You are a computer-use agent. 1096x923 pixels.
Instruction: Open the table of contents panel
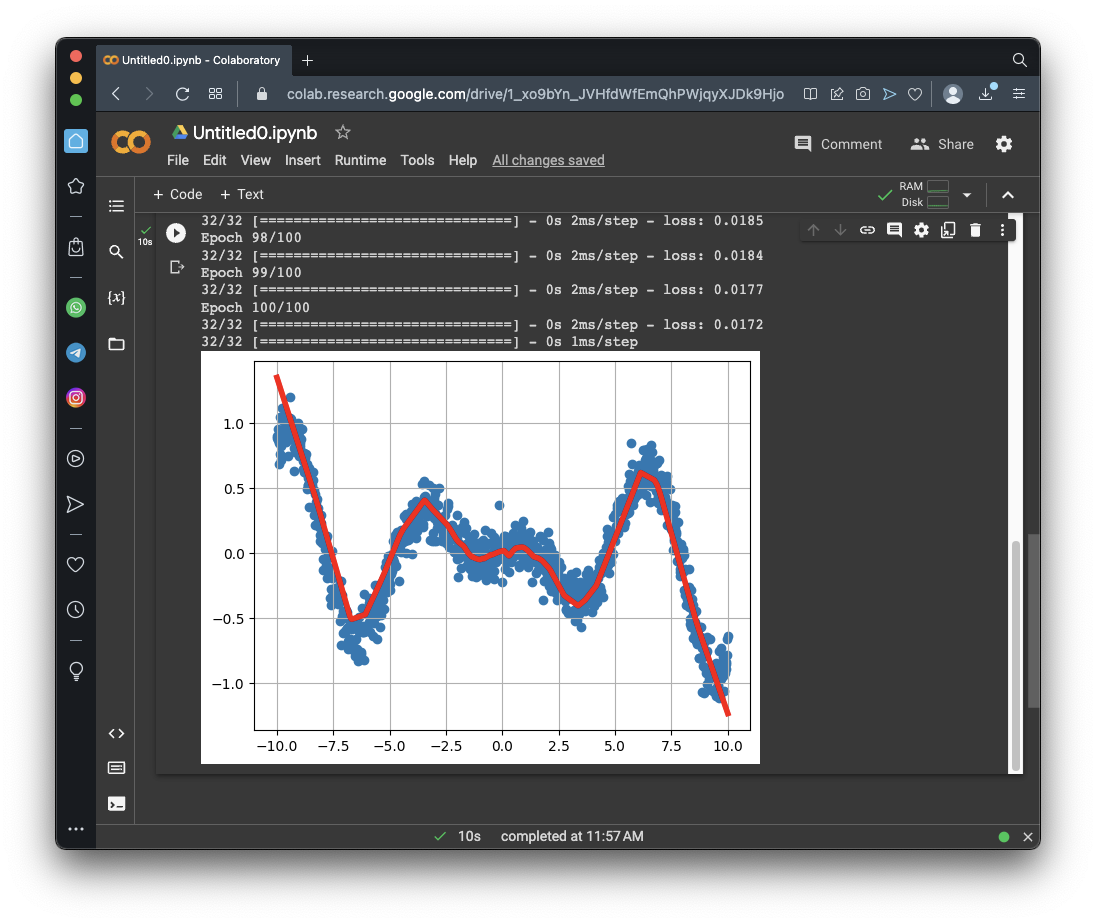(x=116, y=206)
